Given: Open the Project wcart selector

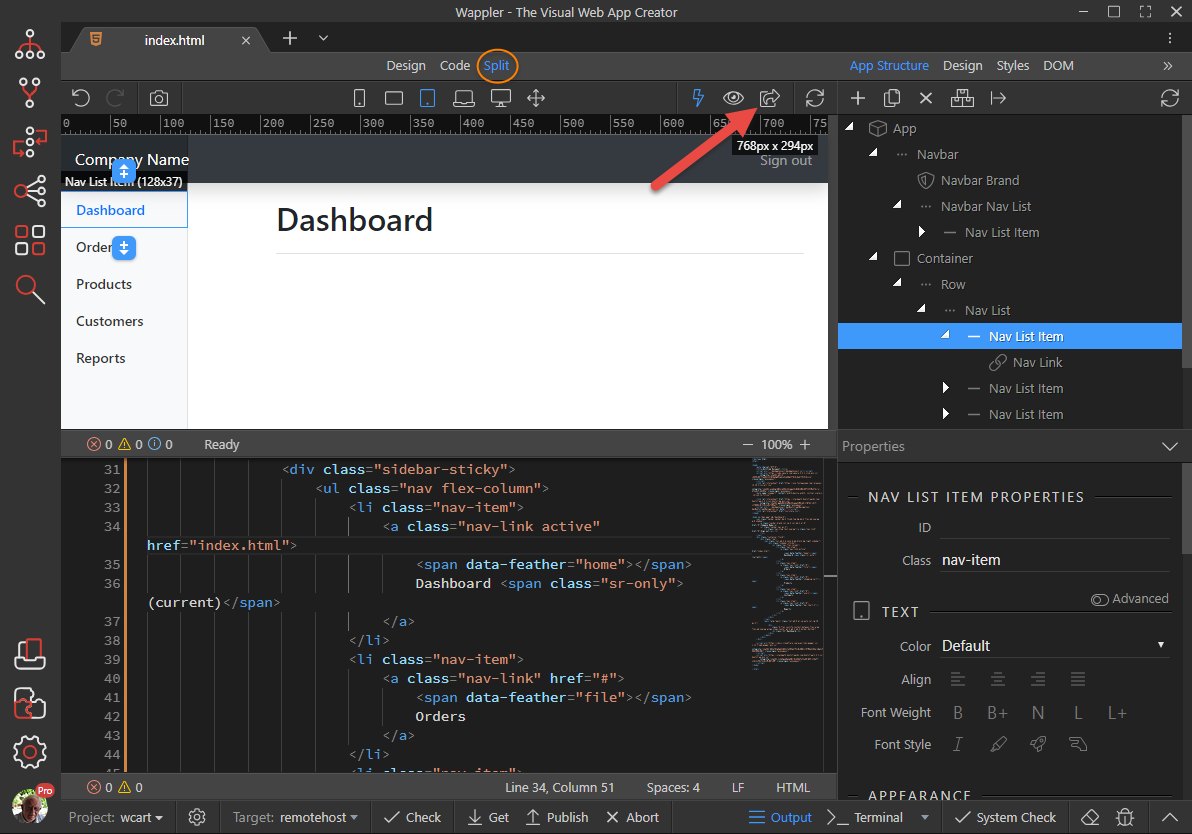Looking at the screenshot, I should pyautogui.click(x=115, y=817).
